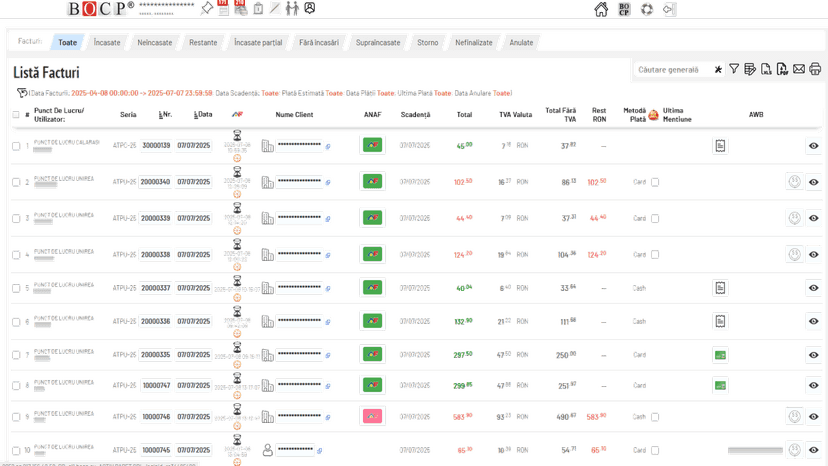Open the Fără încasări tab
828x466 pixels.
tap(319, 42)
